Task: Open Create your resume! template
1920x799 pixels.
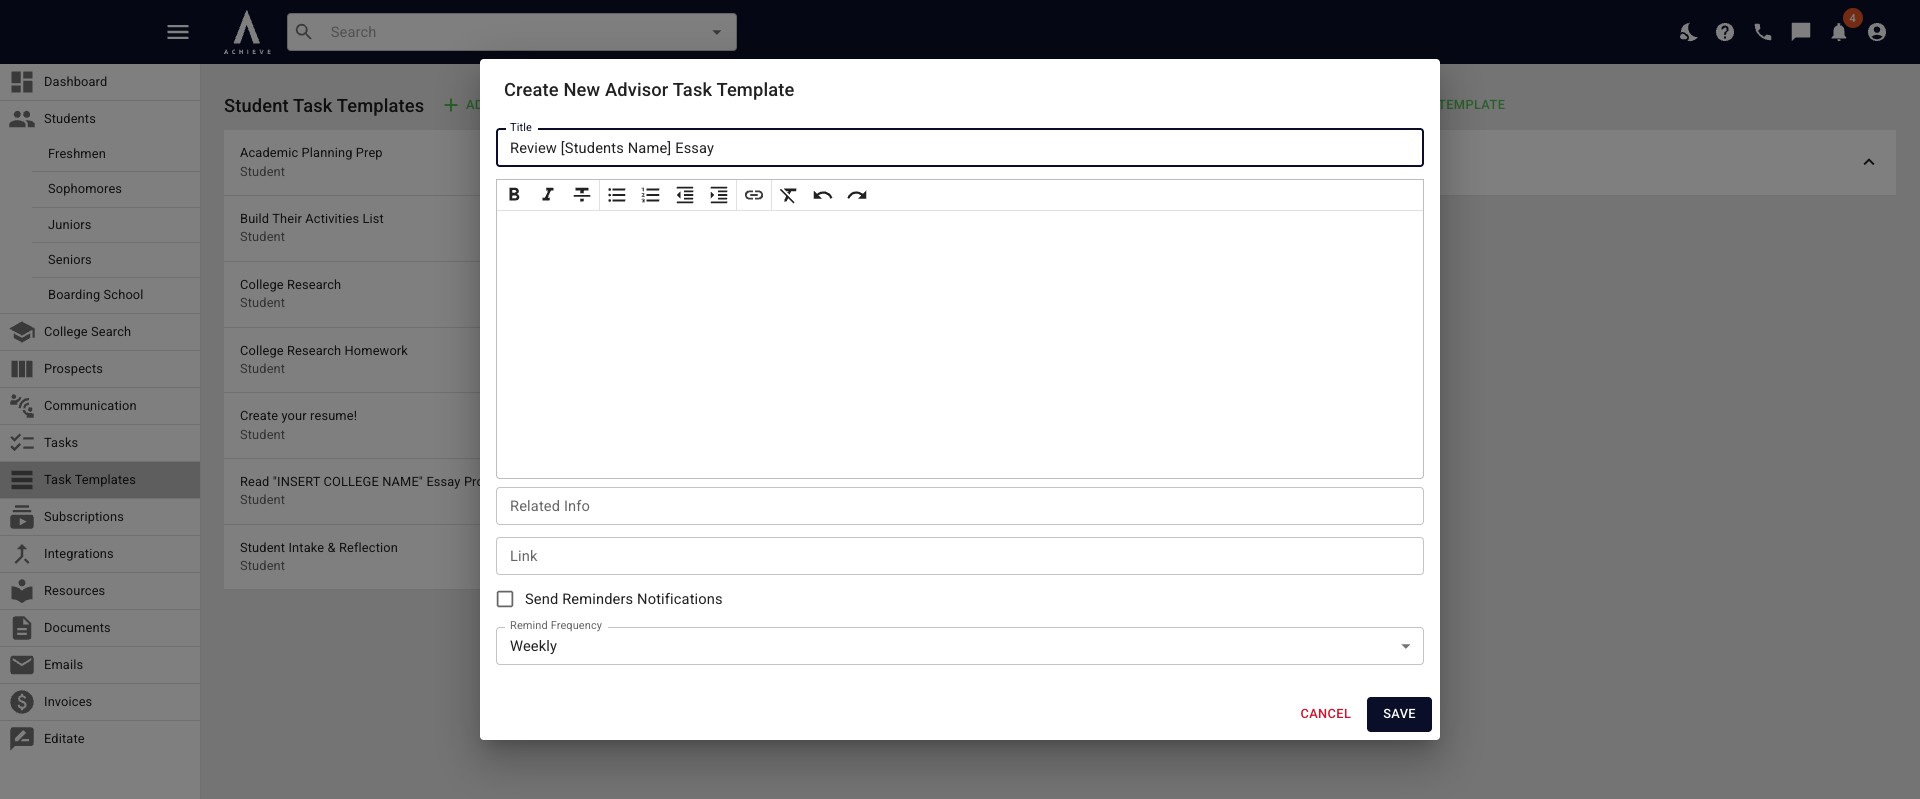Action: tap(352, 425)
